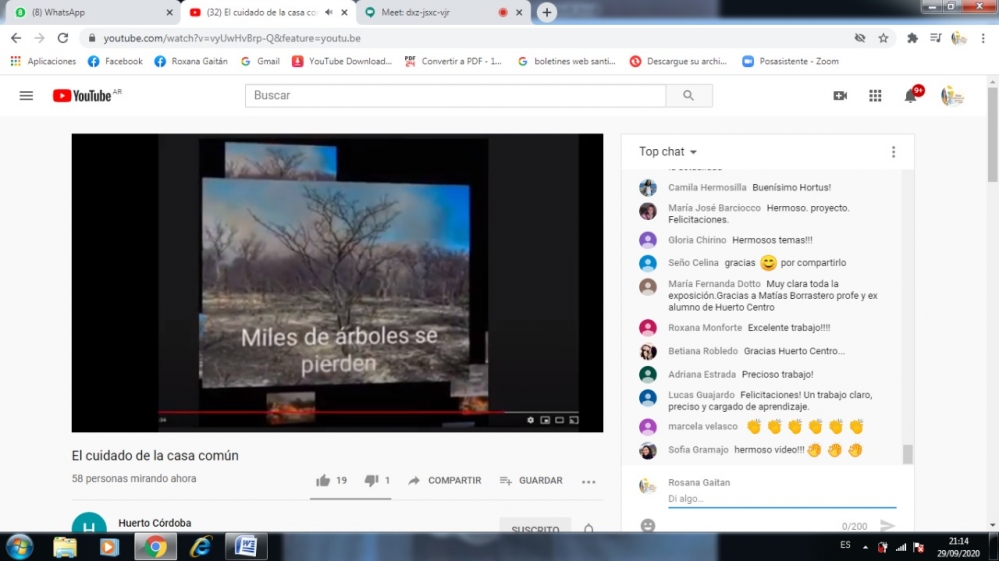
Task: Open Chrome extensions puzzle icon
Action: [x=912, y=38]
